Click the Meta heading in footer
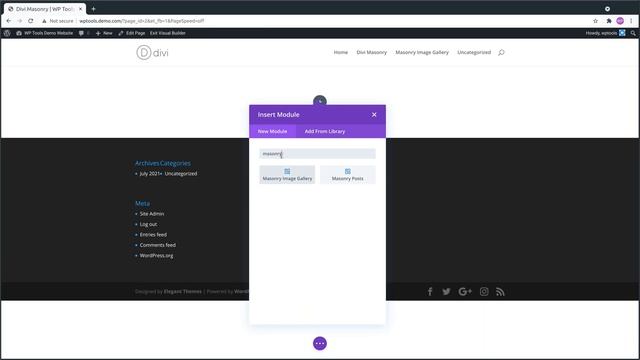The image size is (640, 360). point(142,203)
